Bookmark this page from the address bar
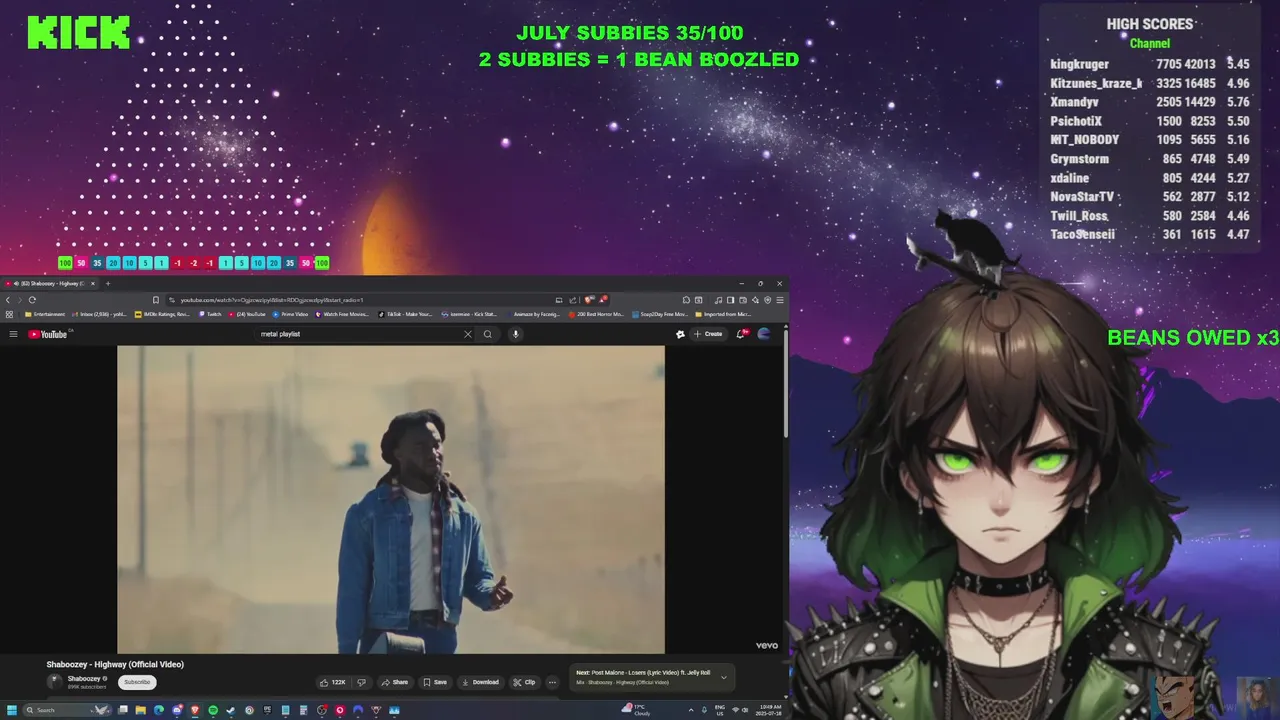Screen dimensions: 1280x720 (x=156, y=300)
